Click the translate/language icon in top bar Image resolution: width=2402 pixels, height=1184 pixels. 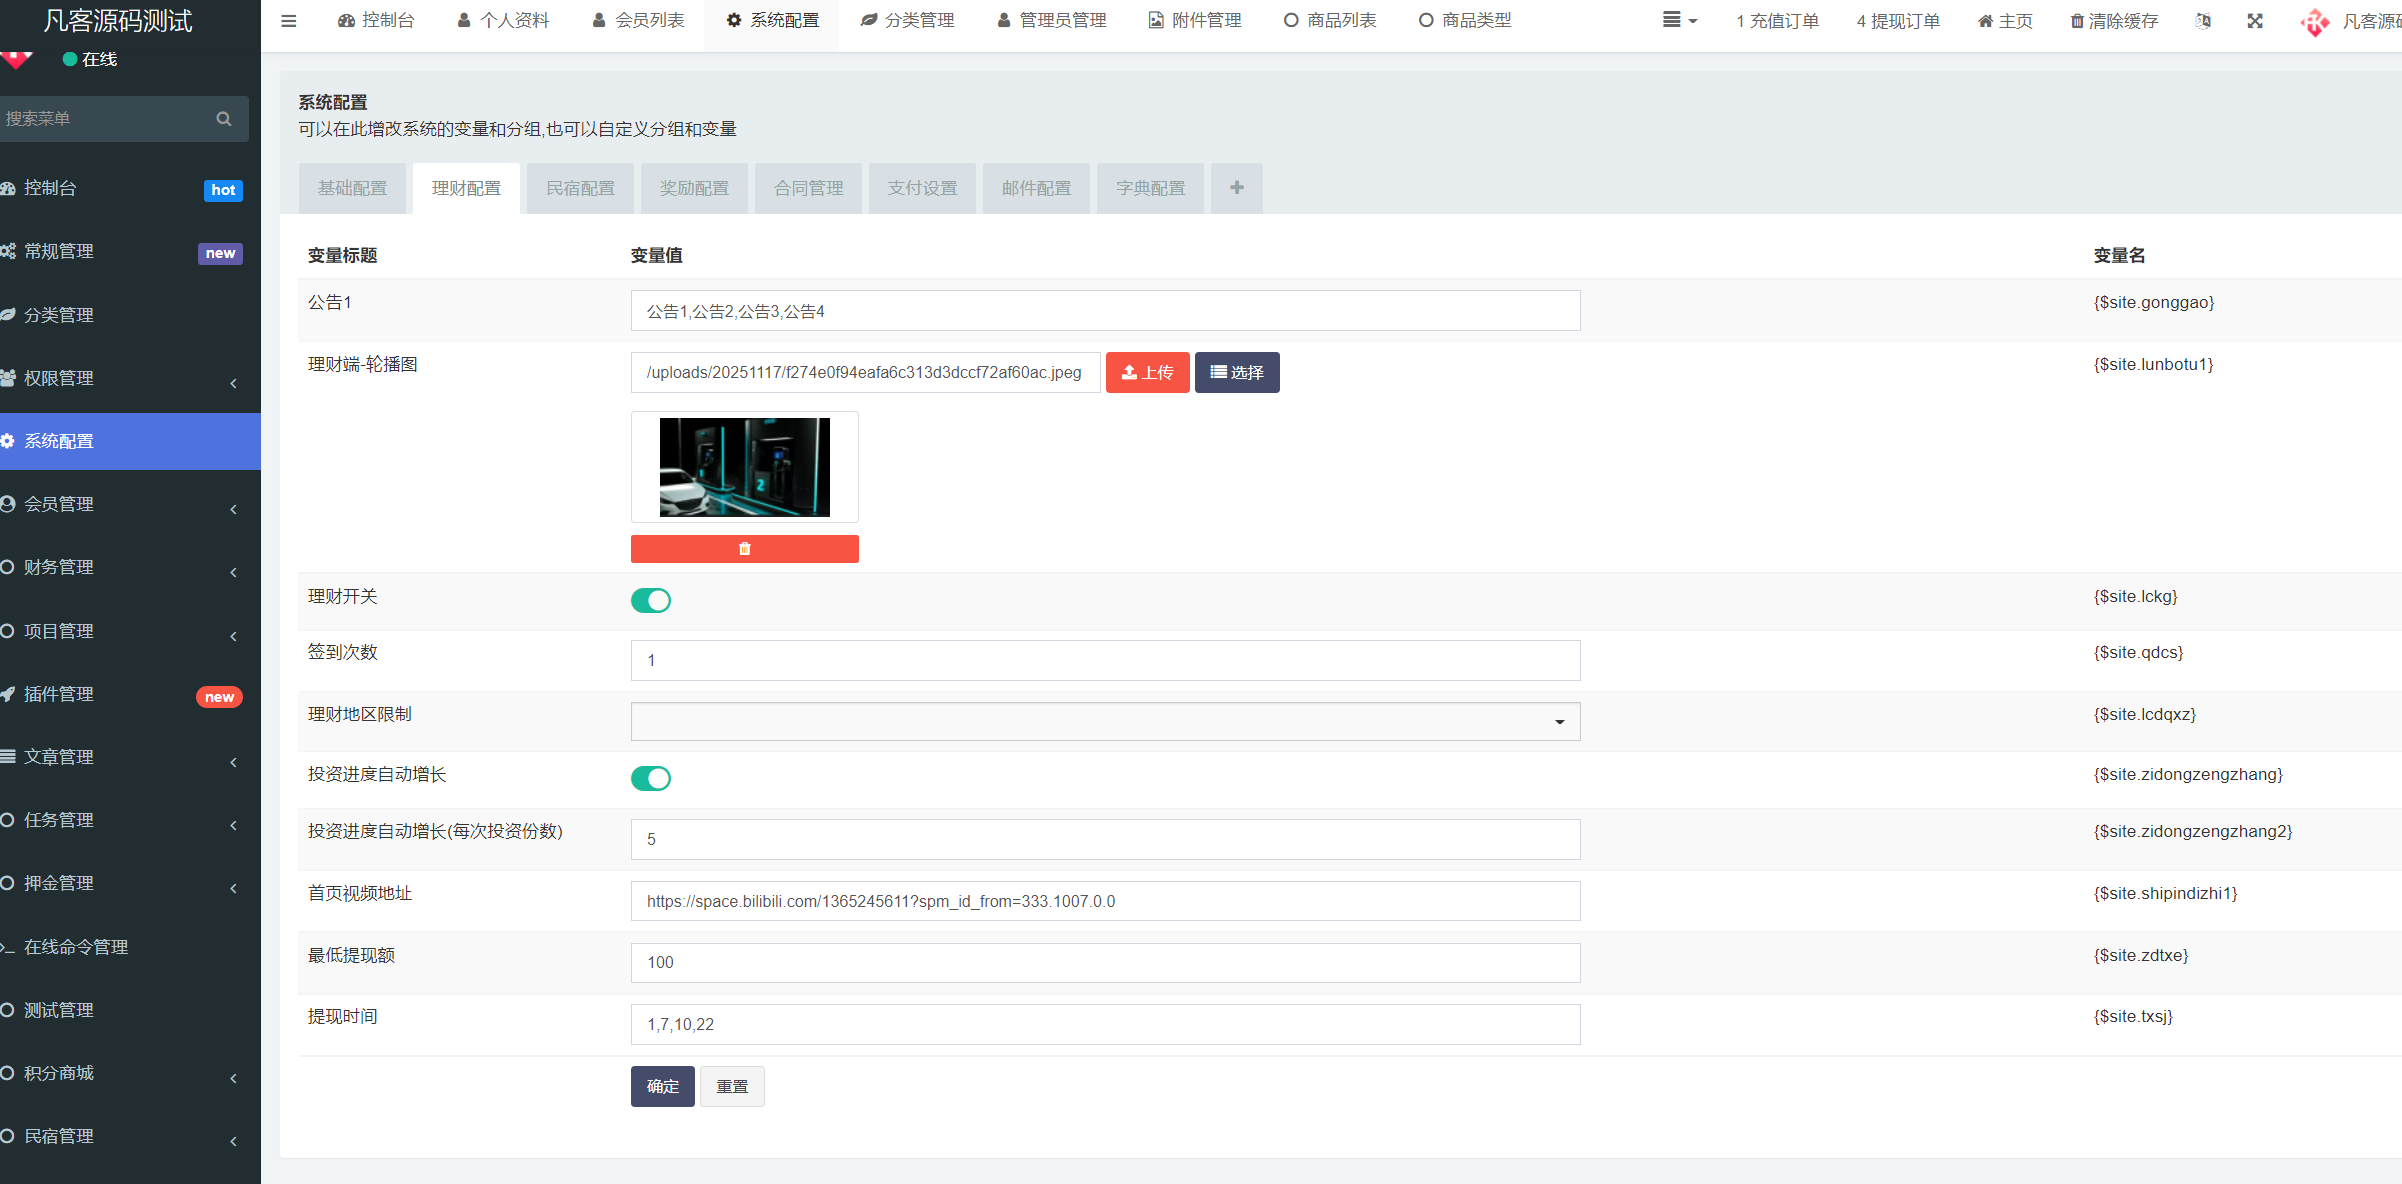point(2203,20)
